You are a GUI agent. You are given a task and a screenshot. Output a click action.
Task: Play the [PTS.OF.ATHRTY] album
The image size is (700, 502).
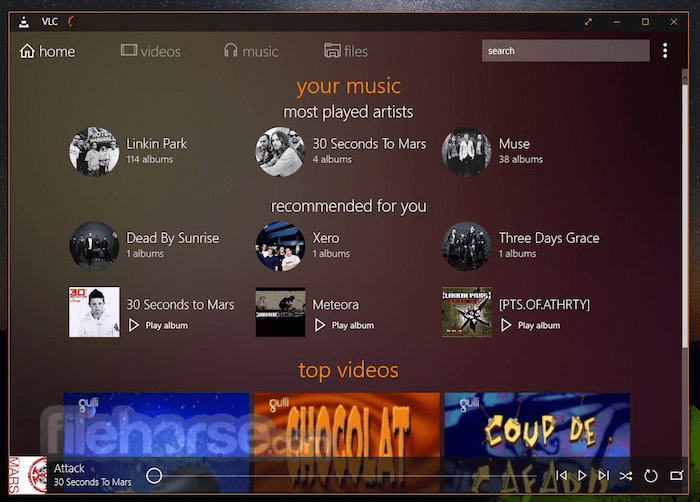pos(530,325)
